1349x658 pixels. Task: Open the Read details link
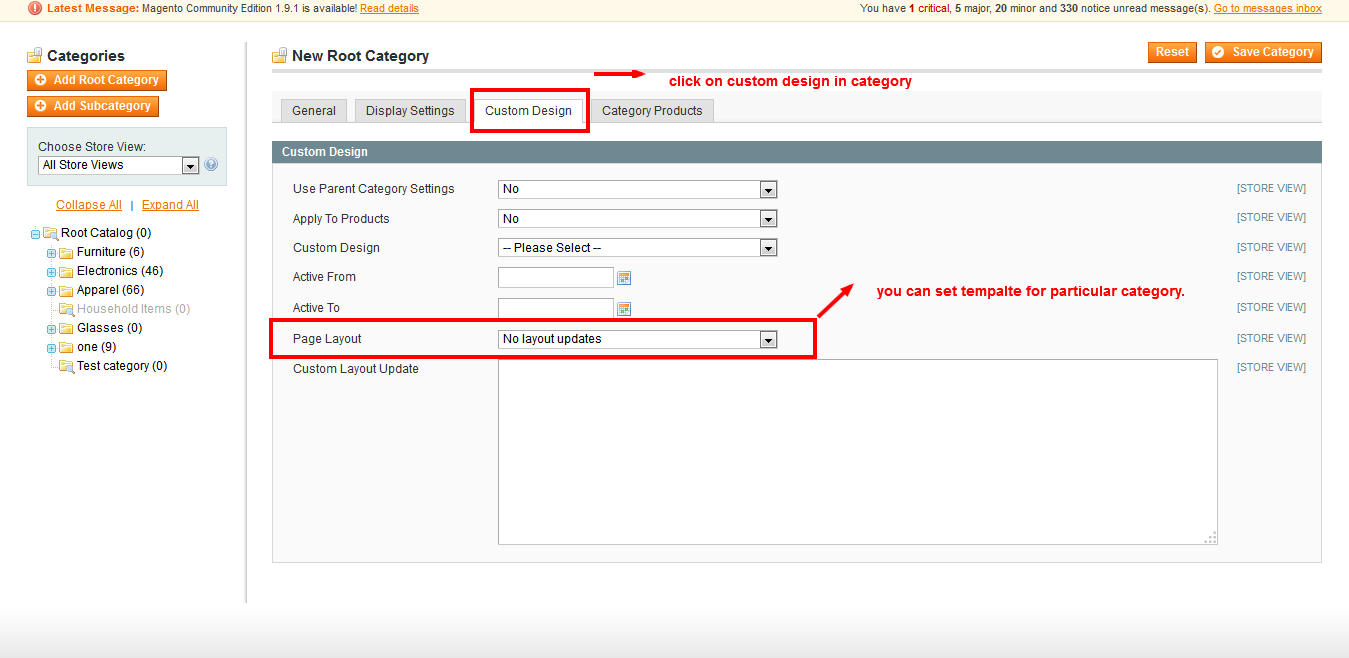389,8
